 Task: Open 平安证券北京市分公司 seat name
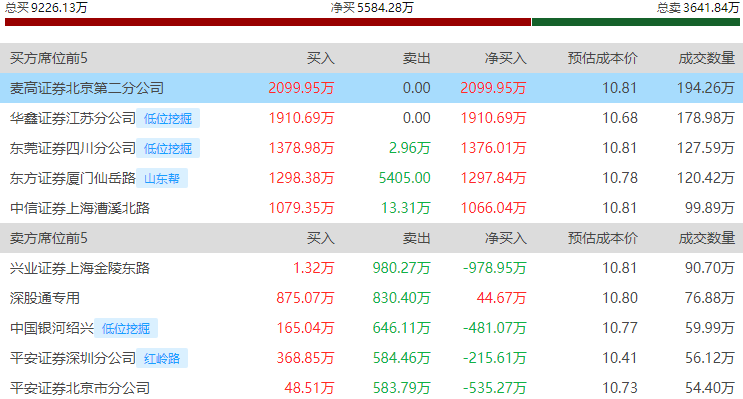tap(80, 388)
